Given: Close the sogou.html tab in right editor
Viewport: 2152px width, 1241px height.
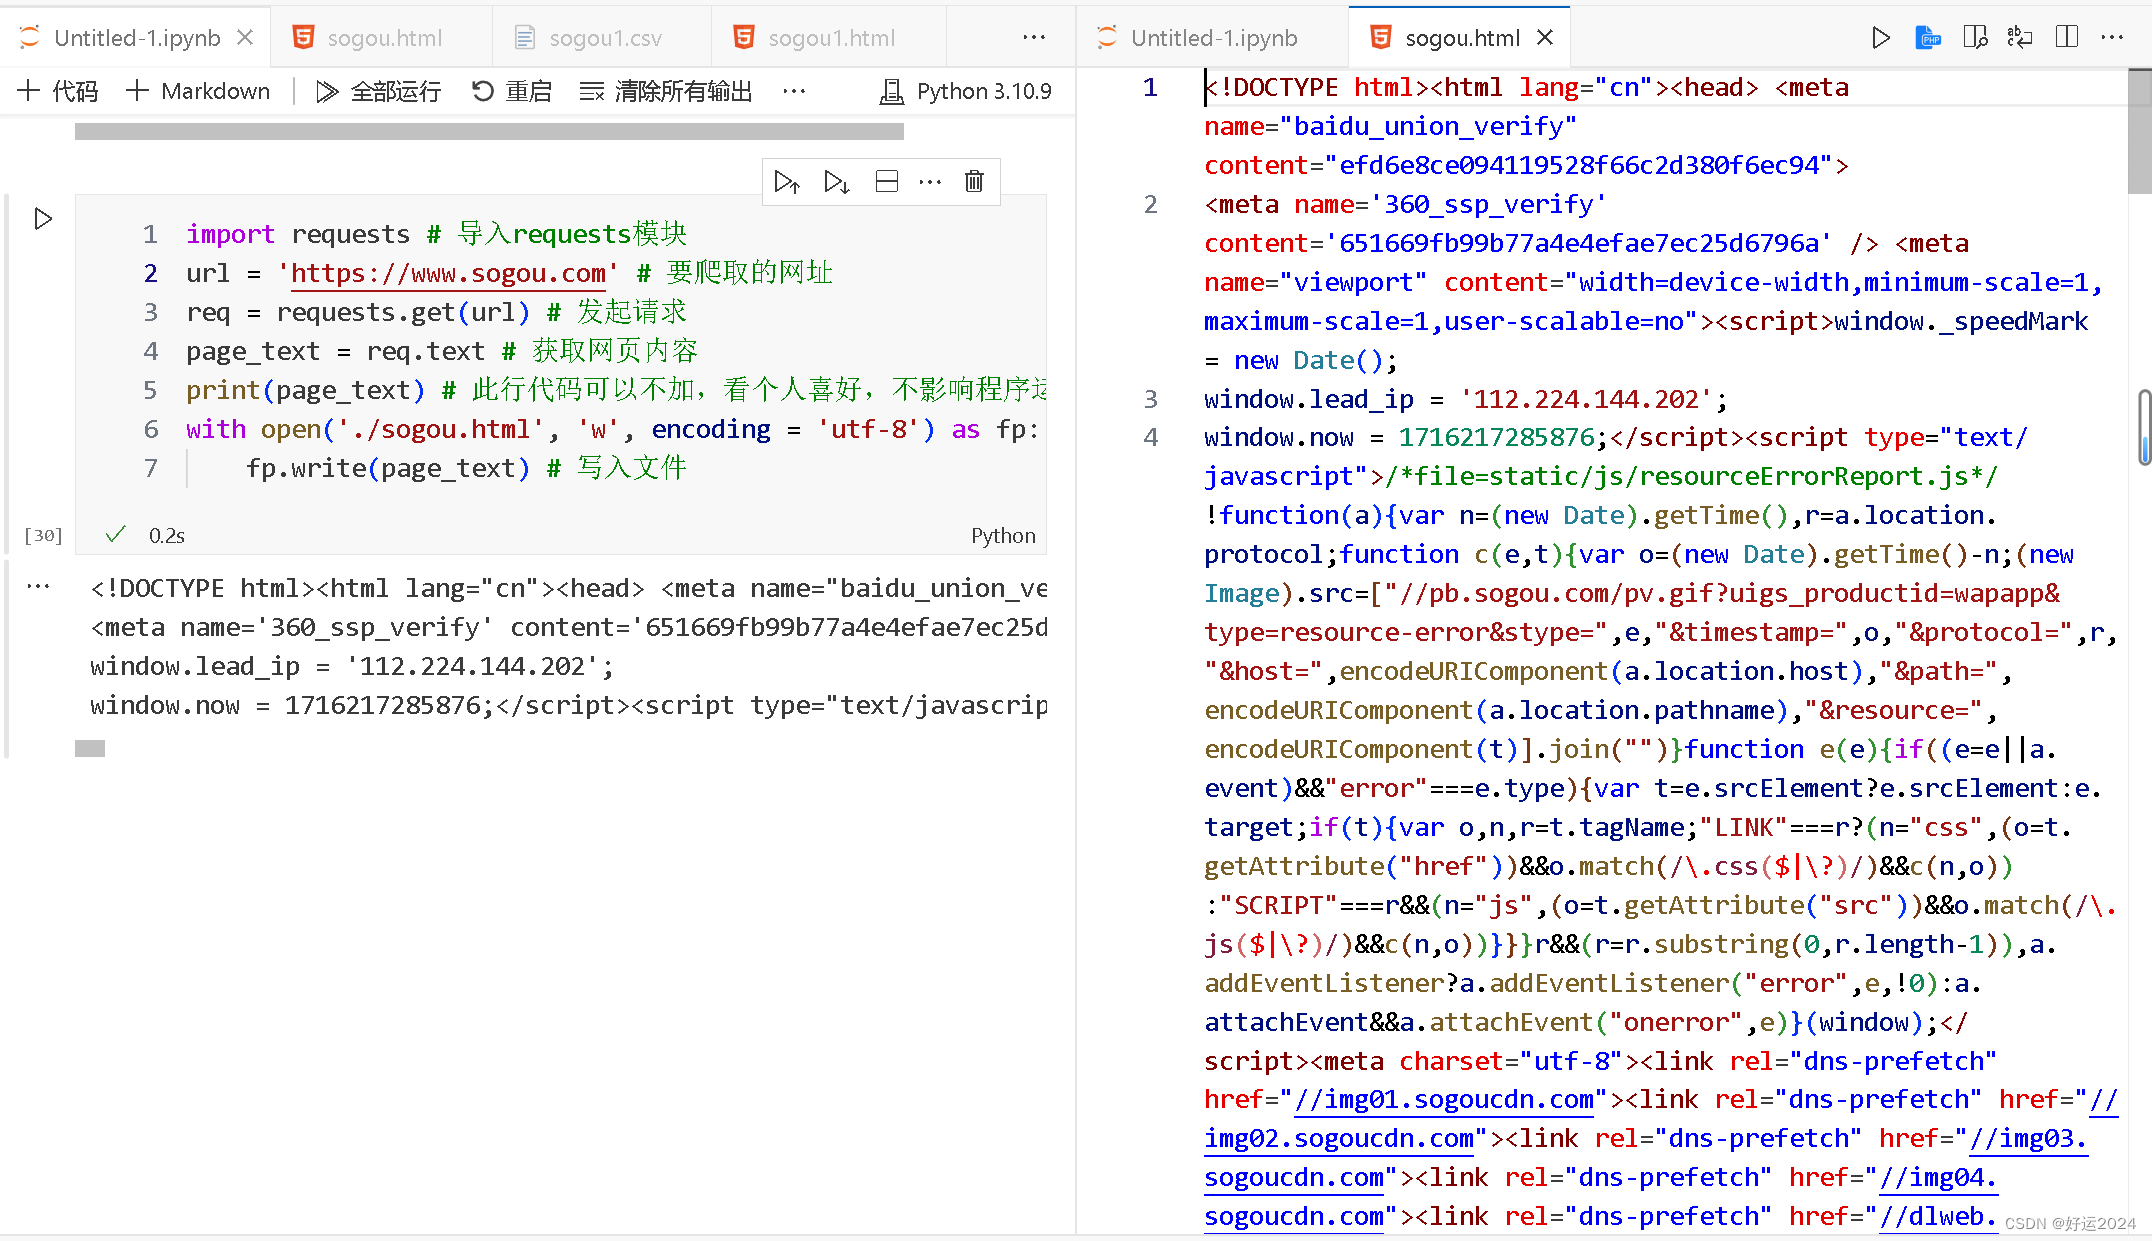Looking at the screenshot, I should pos(1545,38).
